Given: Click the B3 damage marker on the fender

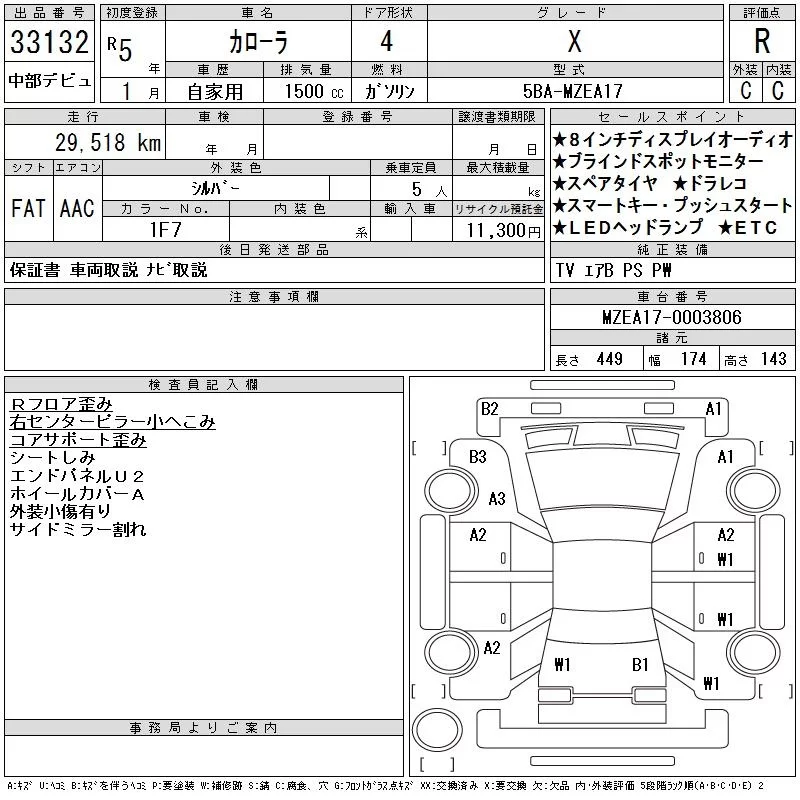Looking at the screenshot, I should click(477, 457).
